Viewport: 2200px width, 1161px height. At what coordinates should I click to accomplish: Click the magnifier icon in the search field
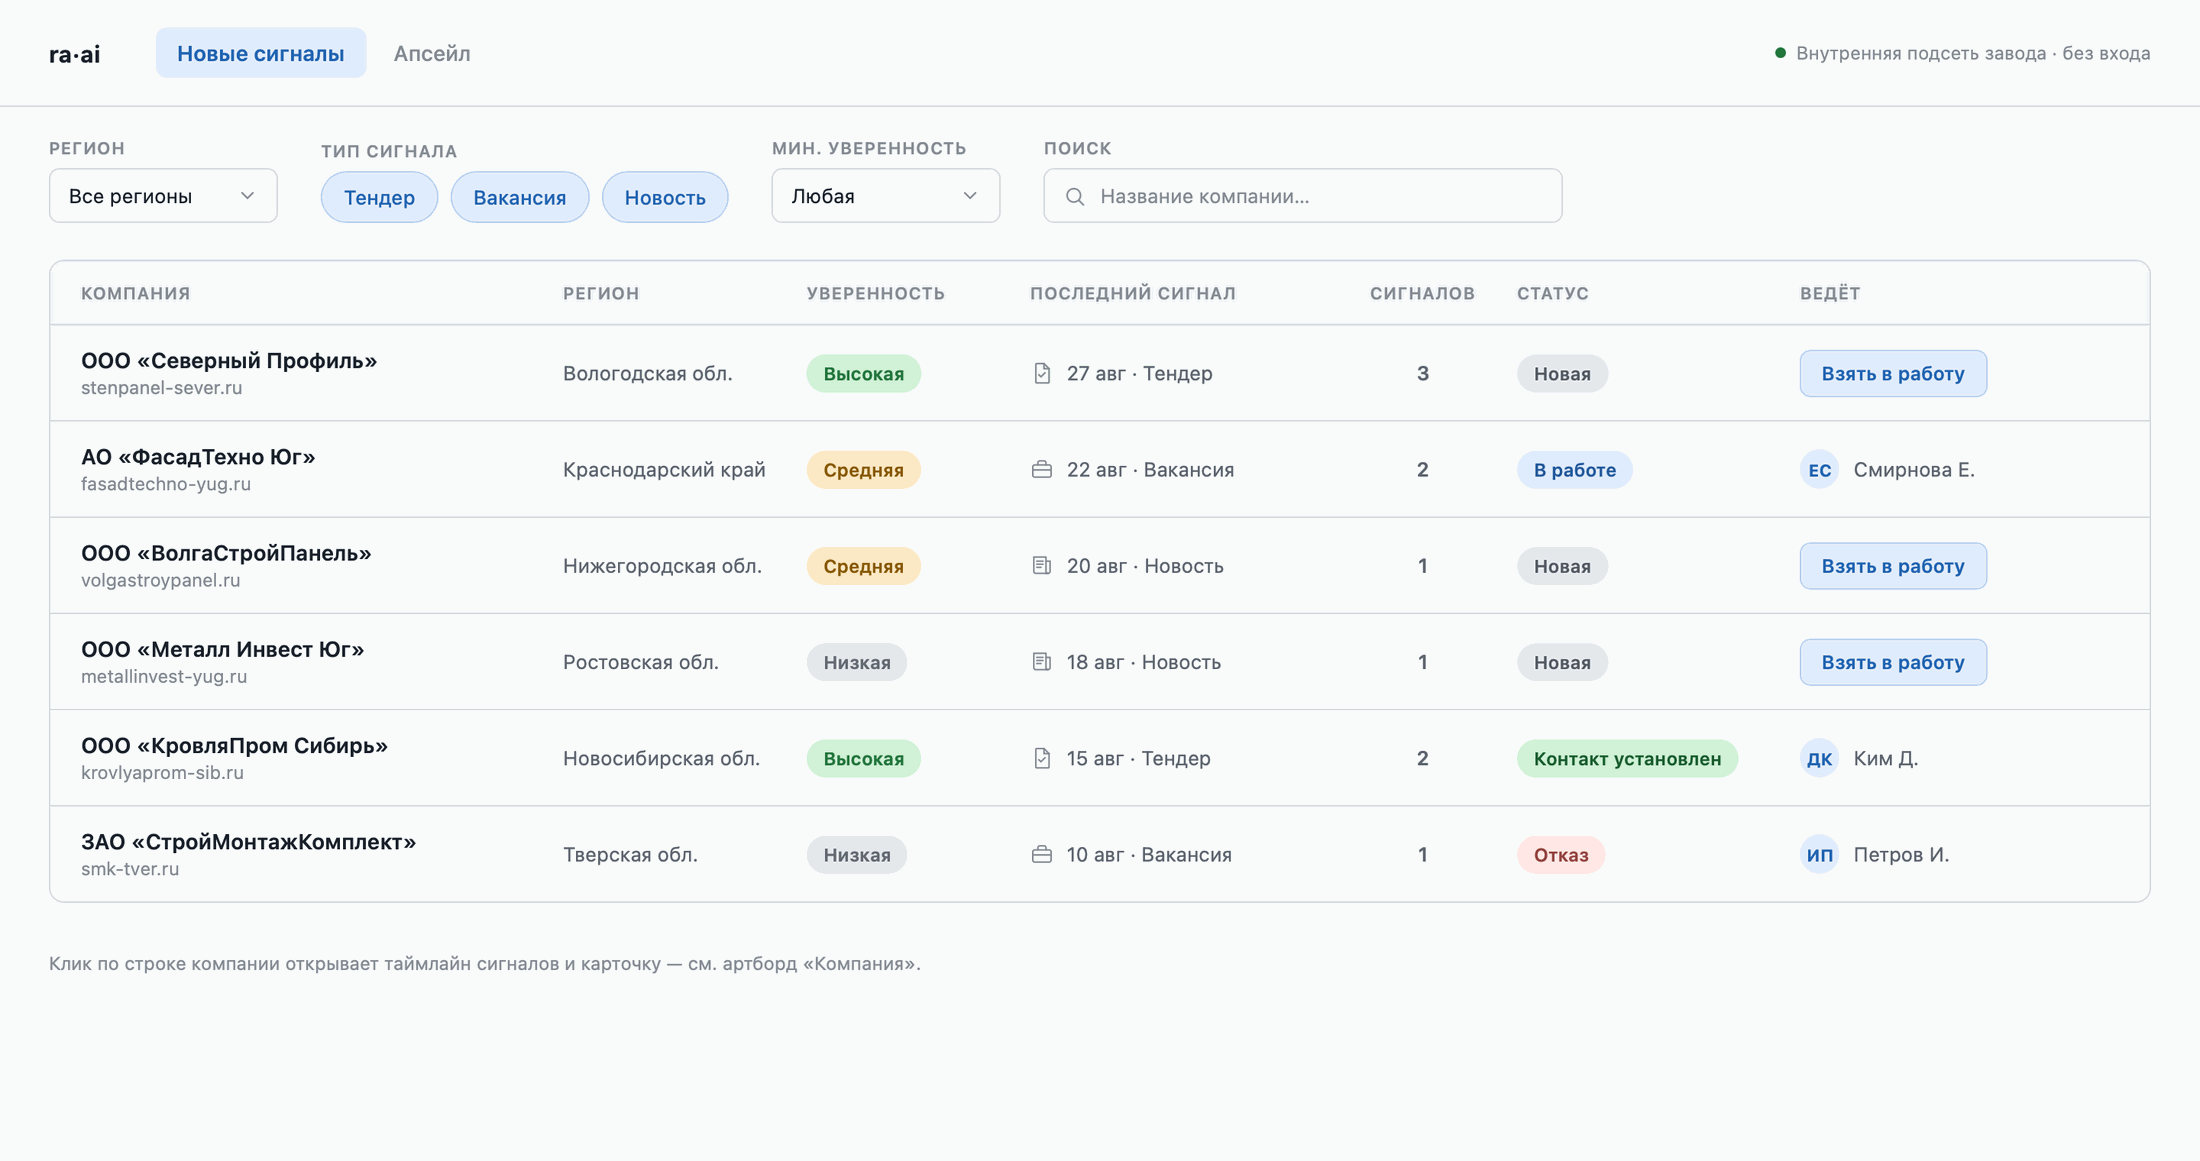click(1075, 196)
